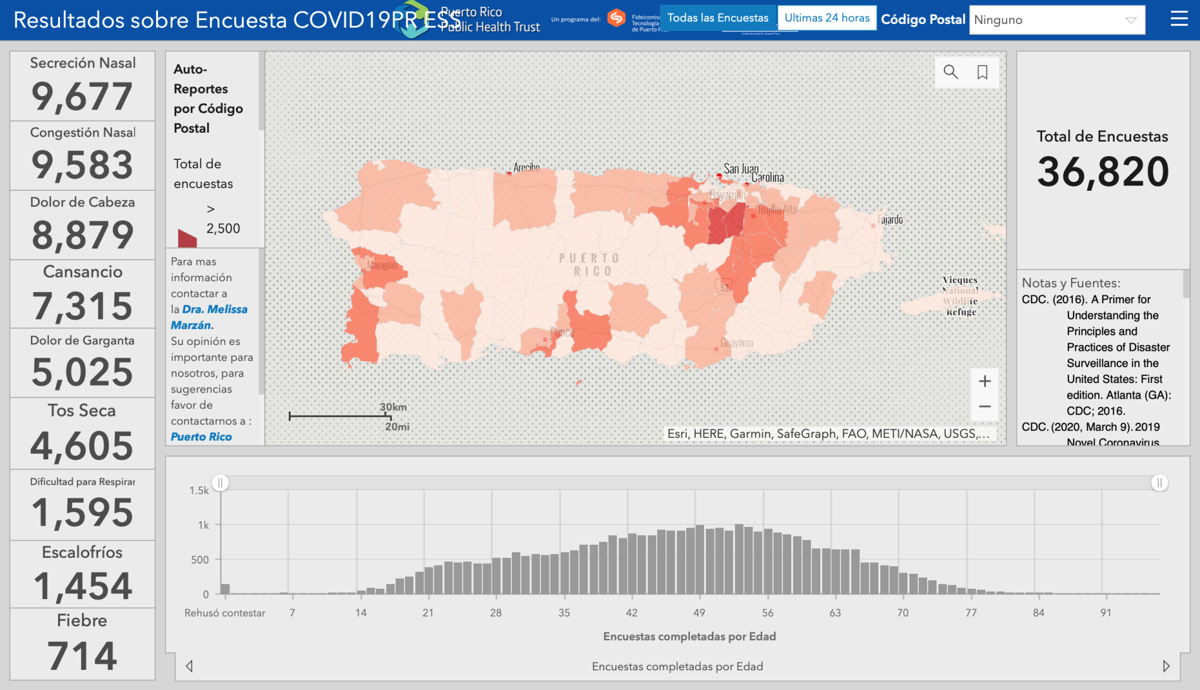The image size is (1200, 690).
Task: Zoom out on the map with minus
Action: click(x=984, y=407)
